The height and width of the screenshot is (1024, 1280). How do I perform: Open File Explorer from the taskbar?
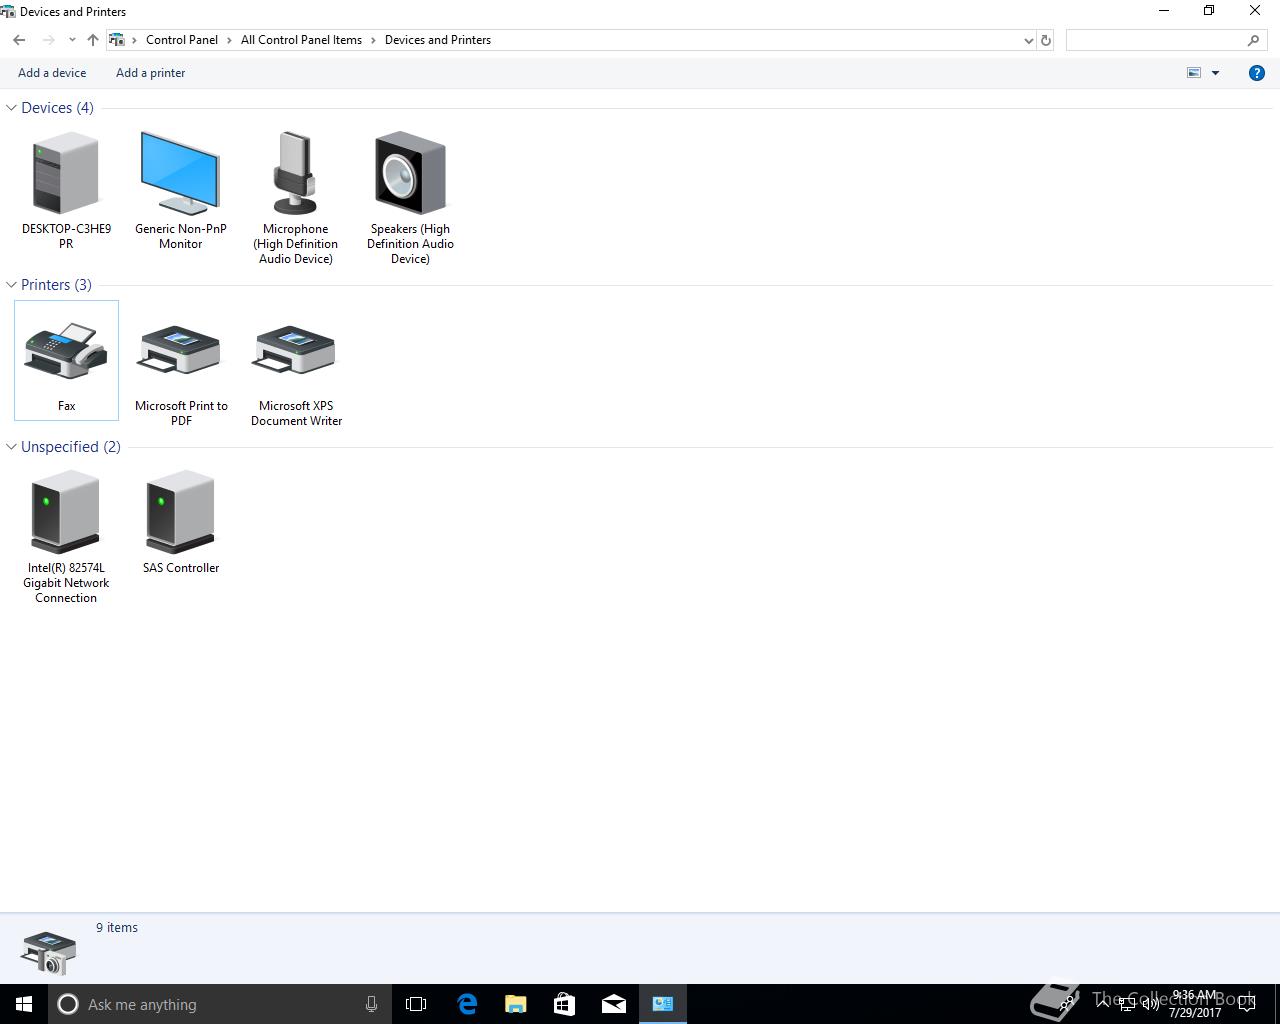pos(515,1004)
